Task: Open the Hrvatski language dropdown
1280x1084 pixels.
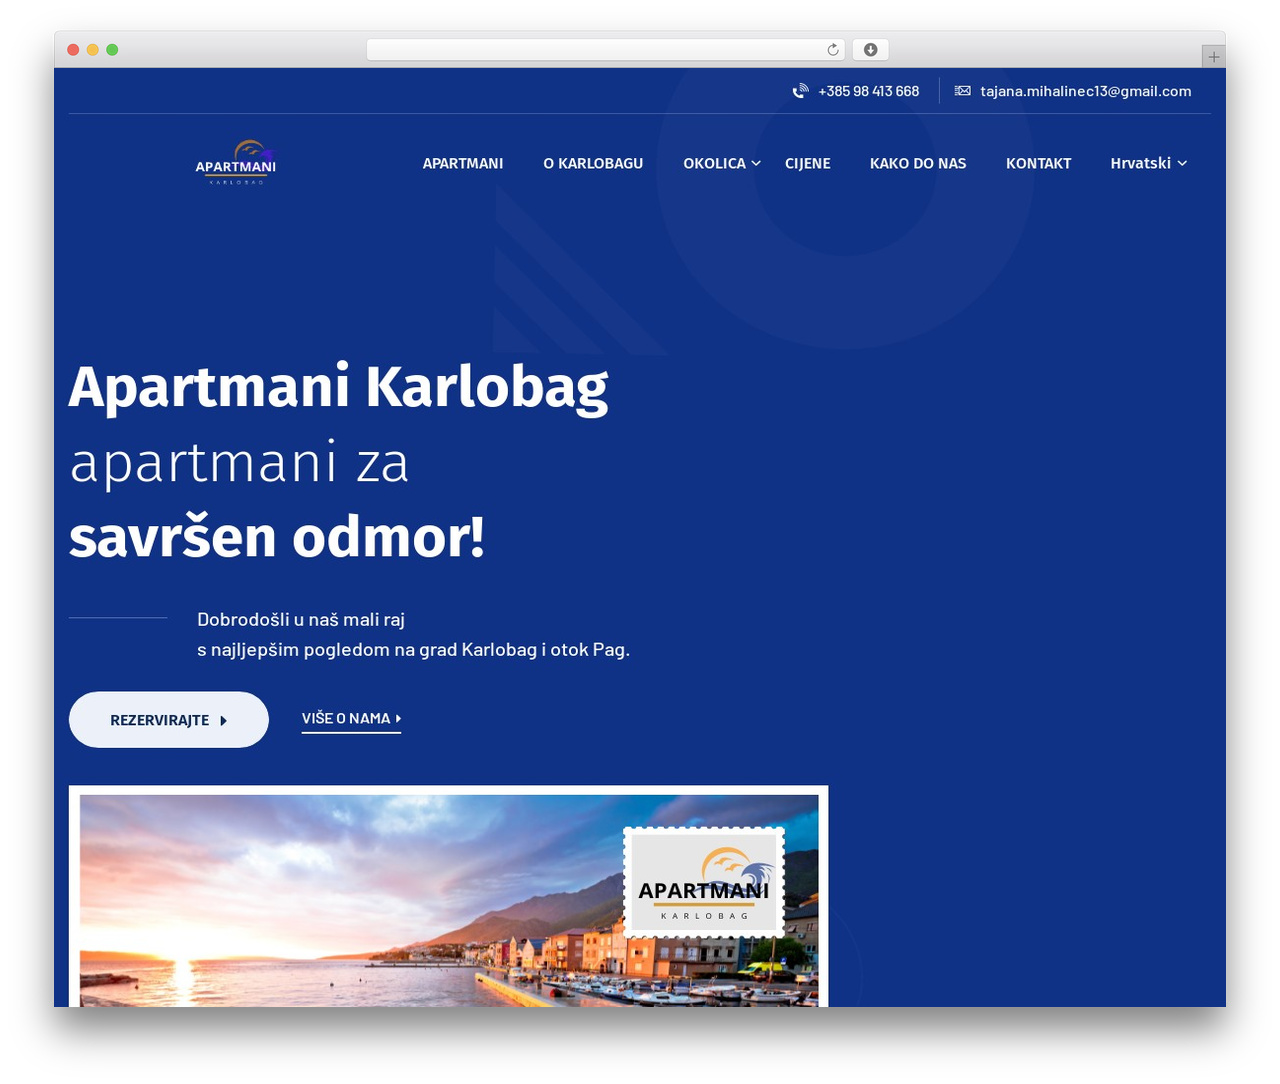Action: click(1148, 163)
